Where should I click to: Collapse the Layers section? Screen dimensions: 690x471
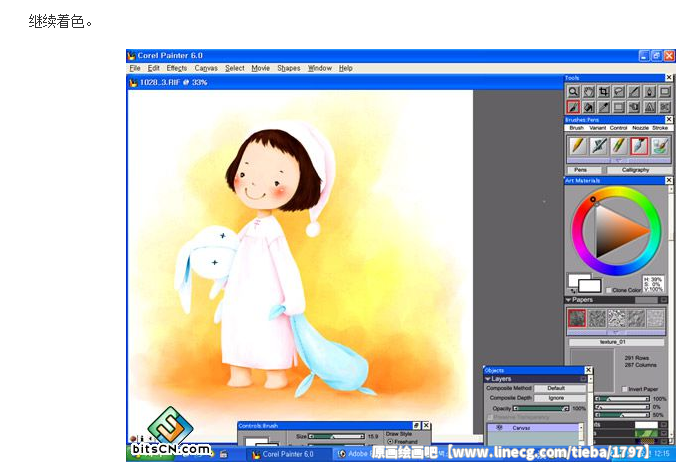coord(488,379)
